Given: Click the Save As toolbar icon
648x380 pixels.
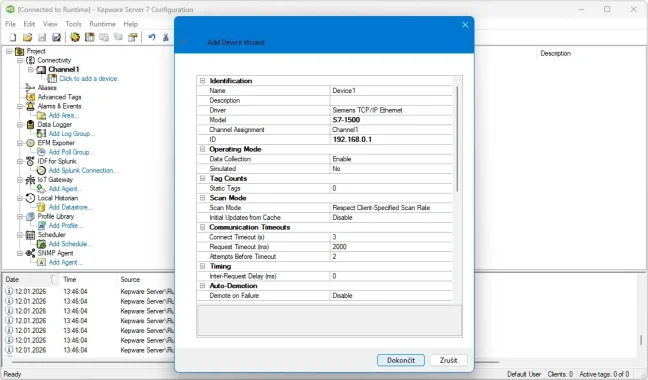Looking at the screenshot, I should coord(56,38).
